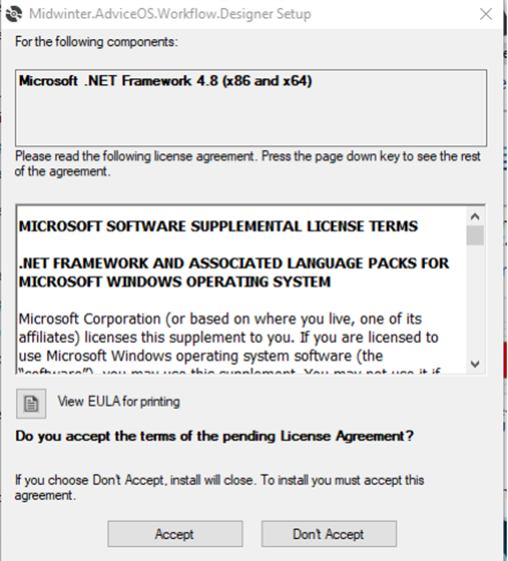Click the Midwinter.AdviceOS.Workflow.Designer Setup title text

coord(170,14)
